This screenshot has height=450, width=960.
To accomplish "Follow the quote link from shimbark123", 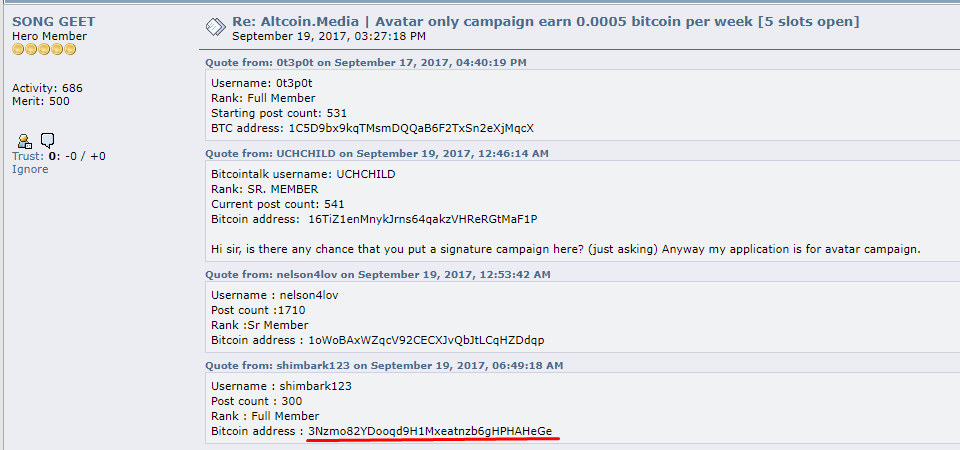I will pyautogui.click(x=384, y=366).
